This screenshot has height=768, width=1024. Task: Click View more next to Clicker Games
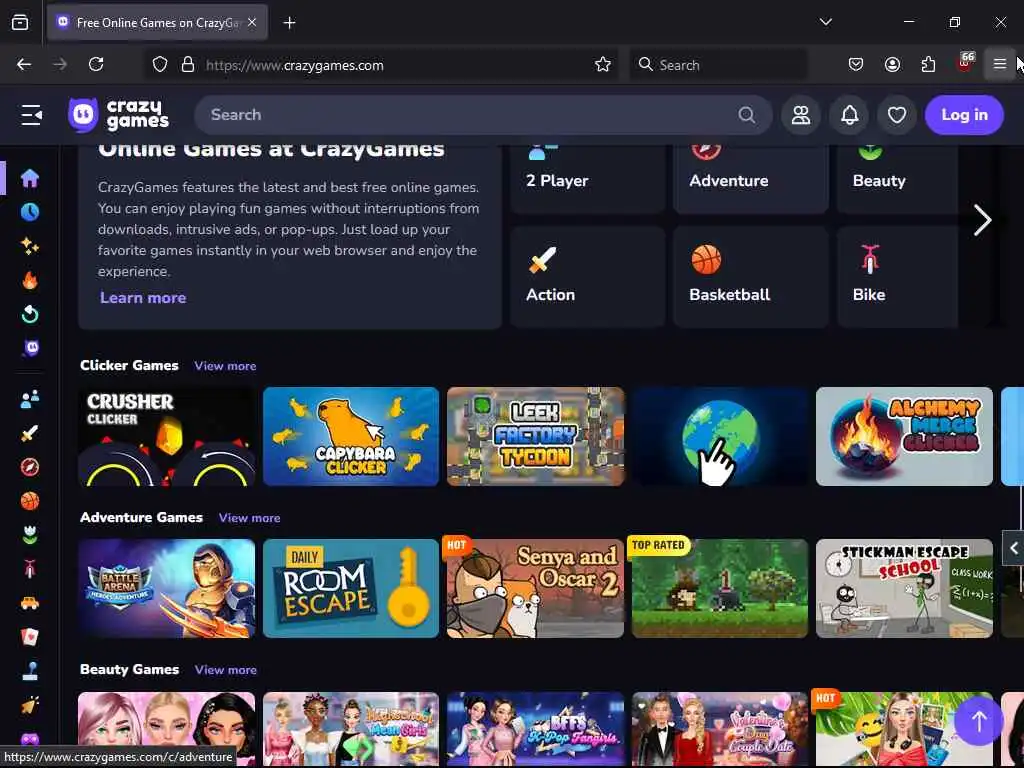tap(225, 366)
